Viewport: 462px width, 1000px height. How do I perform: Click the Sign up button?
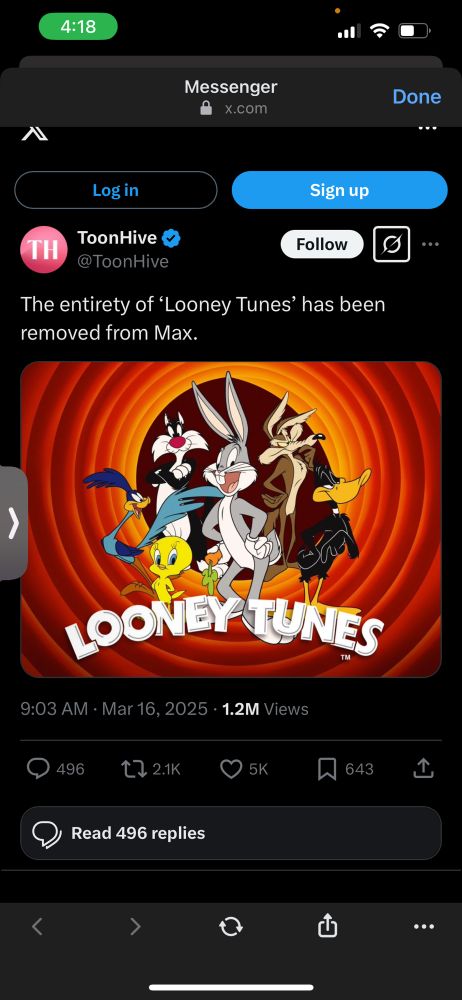(339, 190)
